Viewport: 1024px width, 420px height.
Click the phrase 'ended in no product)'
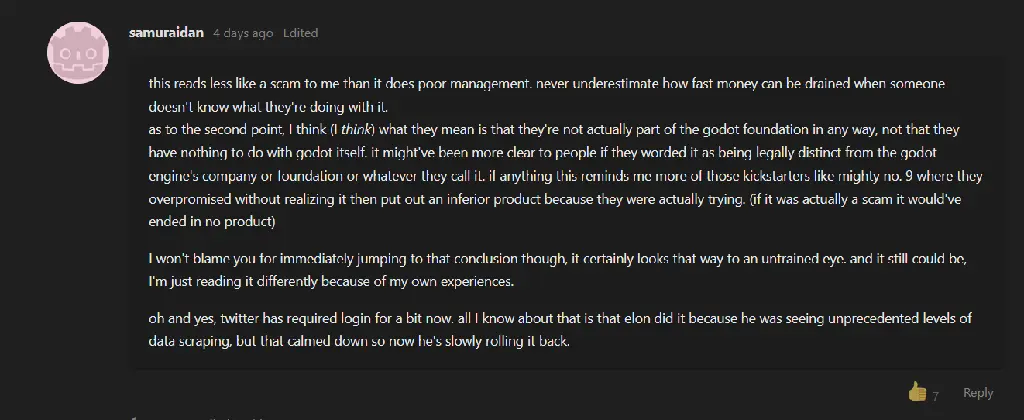tap(212, 221)
